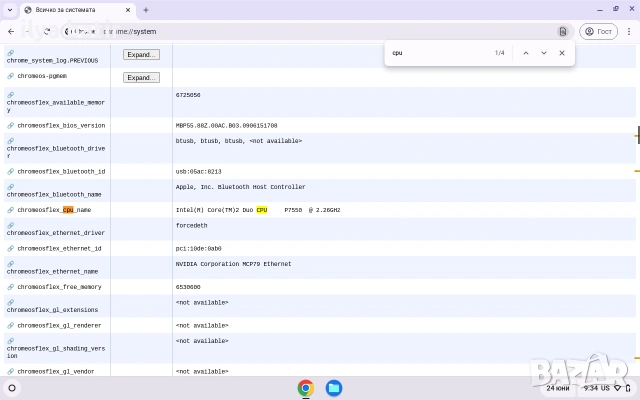Click Apple Inc. Bluetooth Host Controller text
Screen dimensions: 640x400
point(240,187)
